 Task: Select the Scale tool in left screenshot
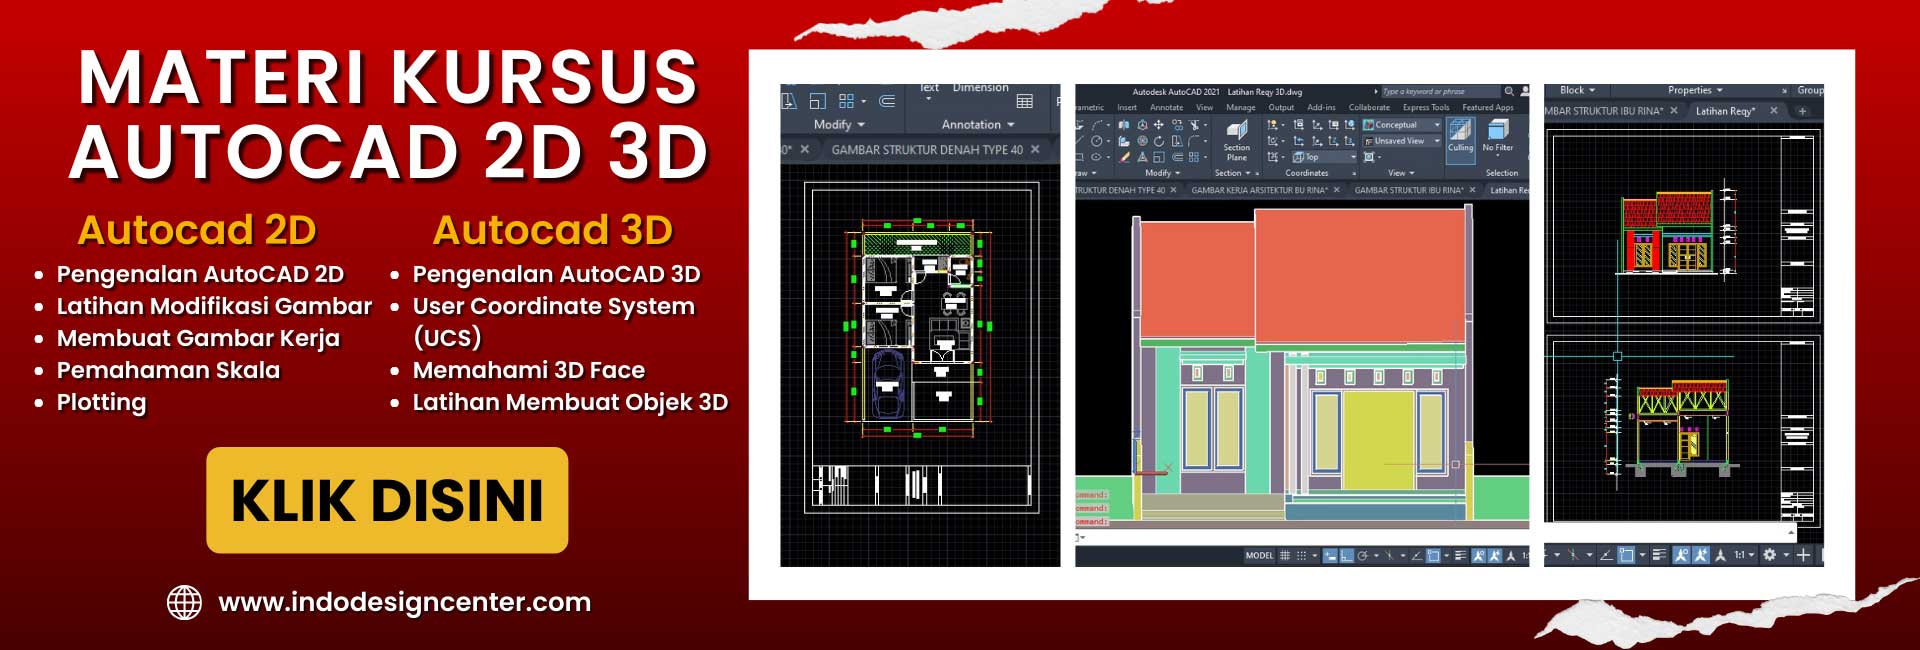tap(818, 101)
